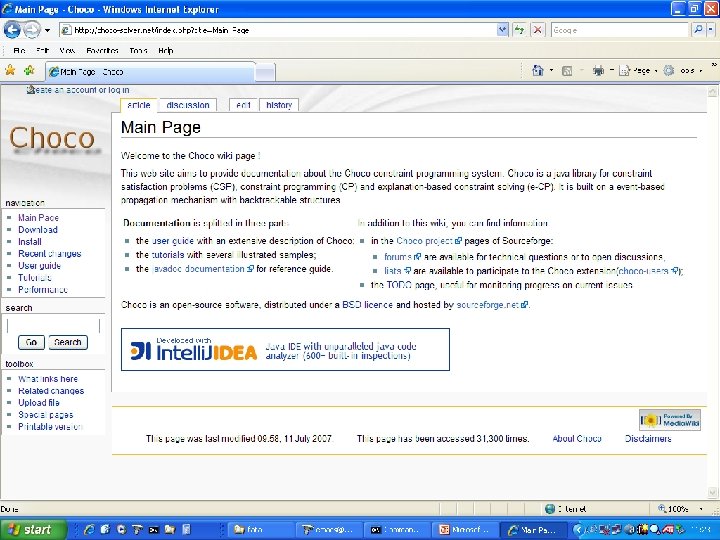Viewport: 720px width, 540px height.
Task: Open the View menu
Action: click(67, 51)
